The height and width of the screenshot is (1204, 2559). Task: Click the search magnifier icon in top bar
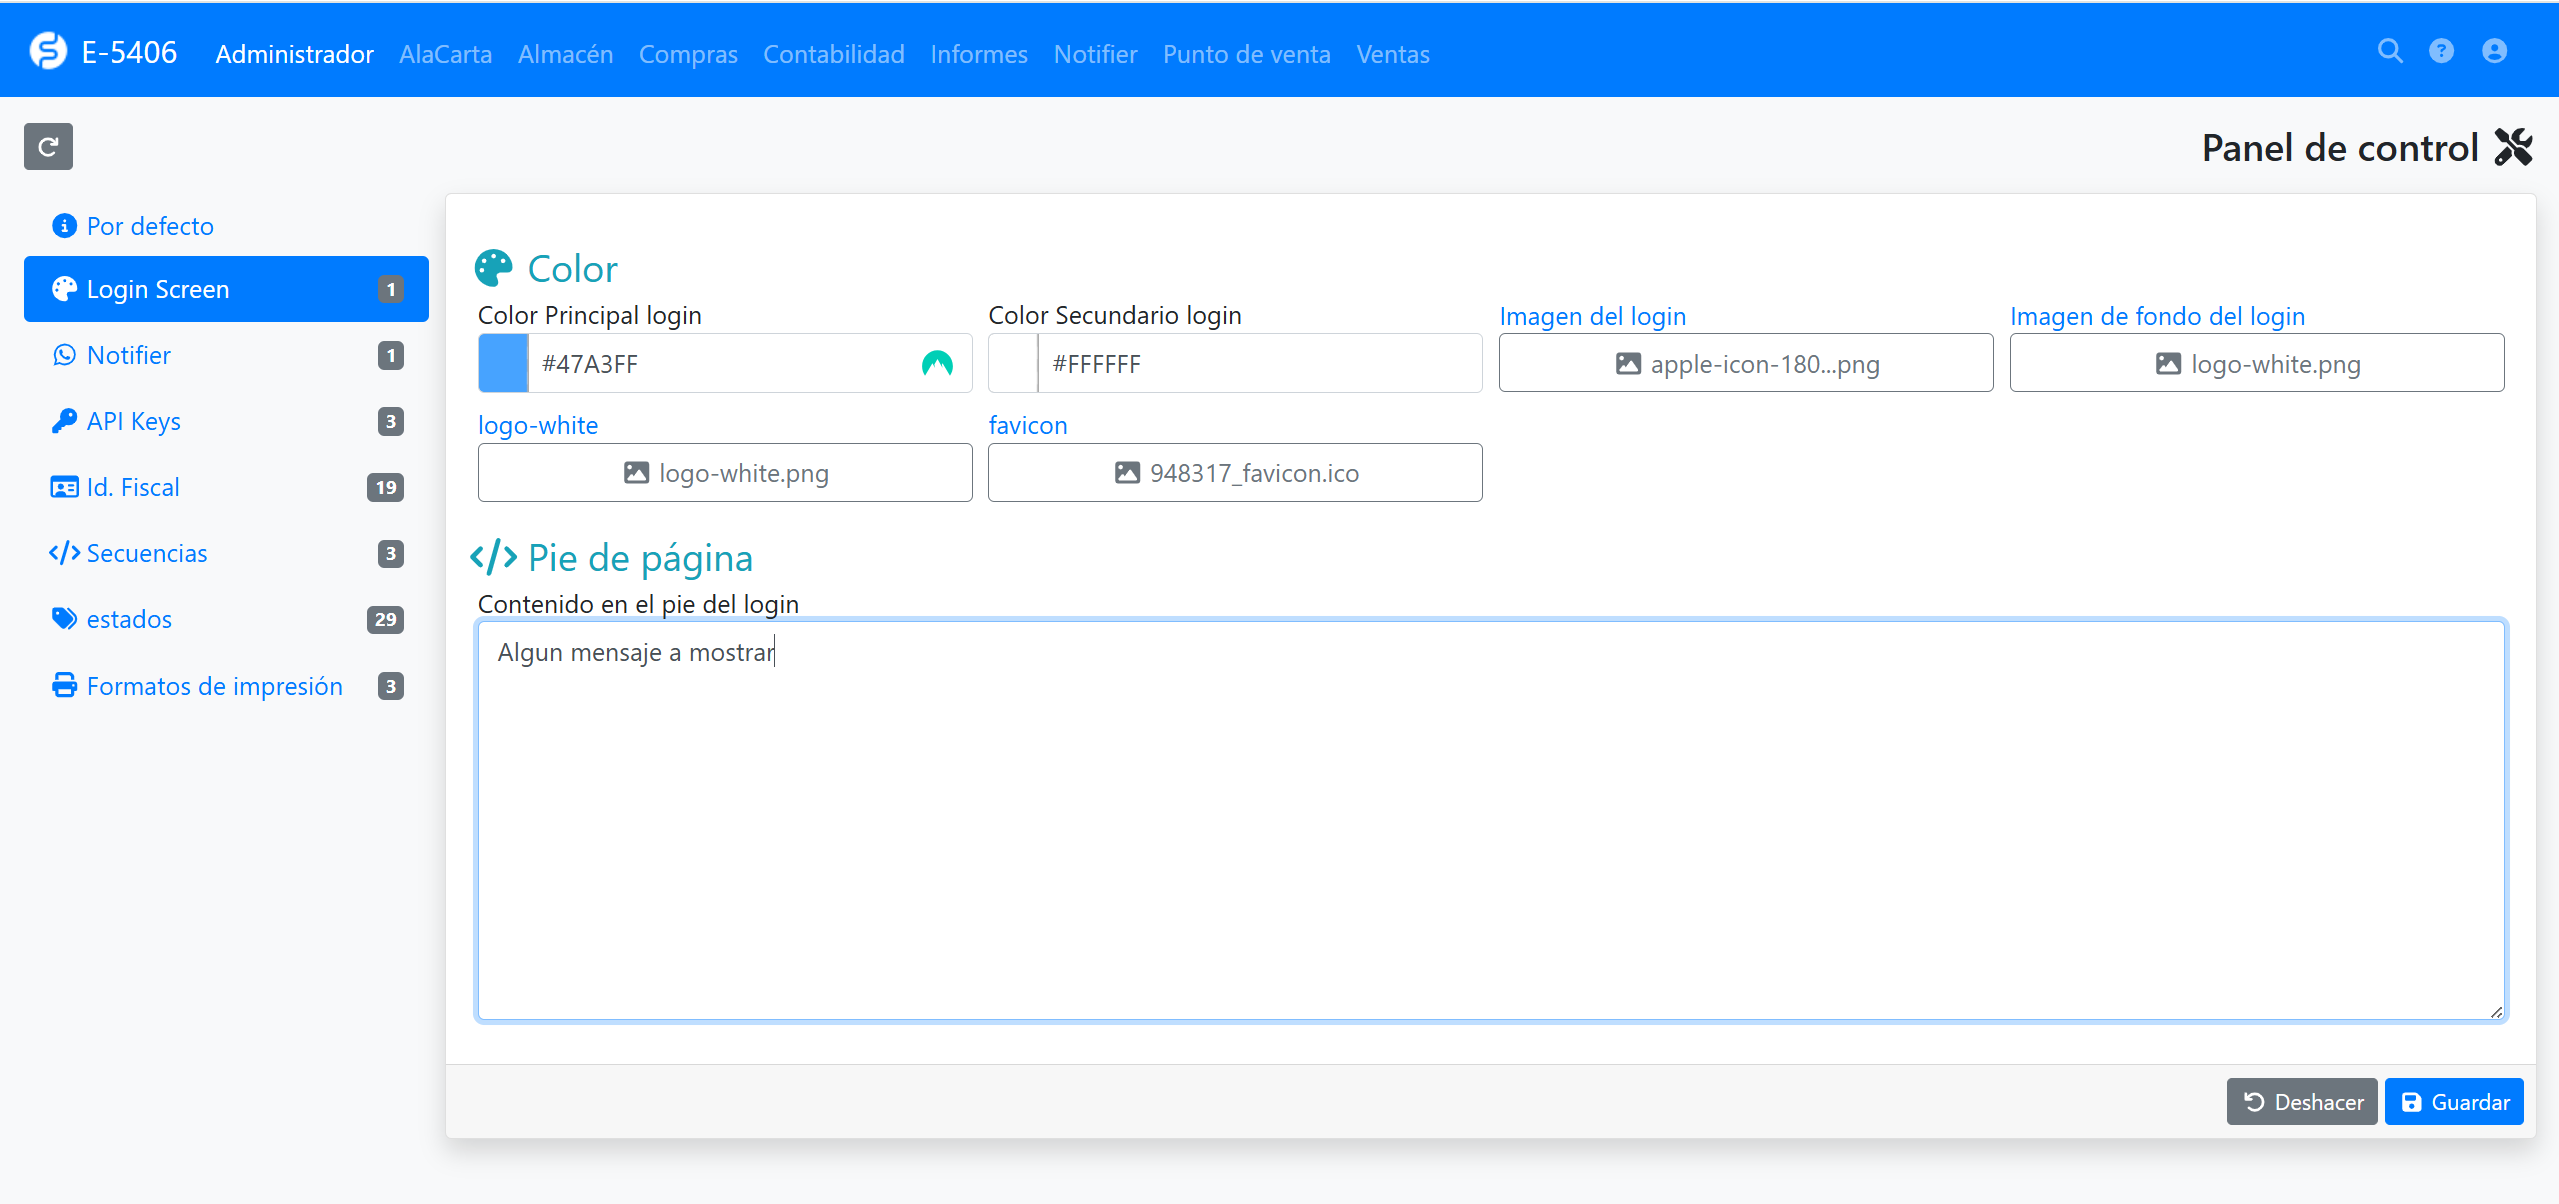pyautogui.click(x=2389, y=51)
